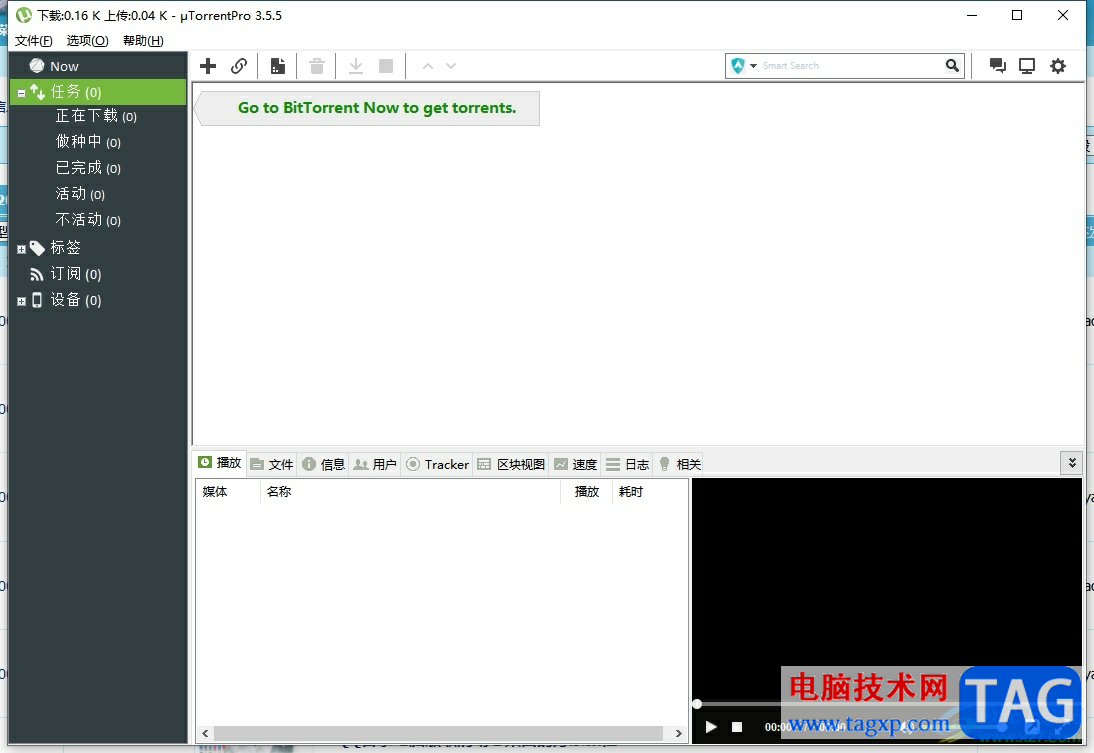
Task: Switch to the Tracker tab
Action: [437, 464]
